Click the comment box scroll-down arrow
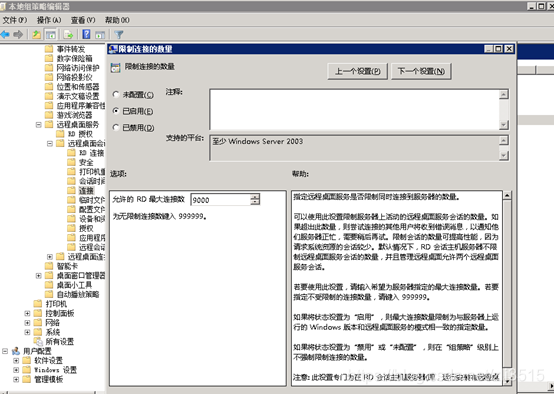Viewport: 554px width, 394px height. point(504,125)
